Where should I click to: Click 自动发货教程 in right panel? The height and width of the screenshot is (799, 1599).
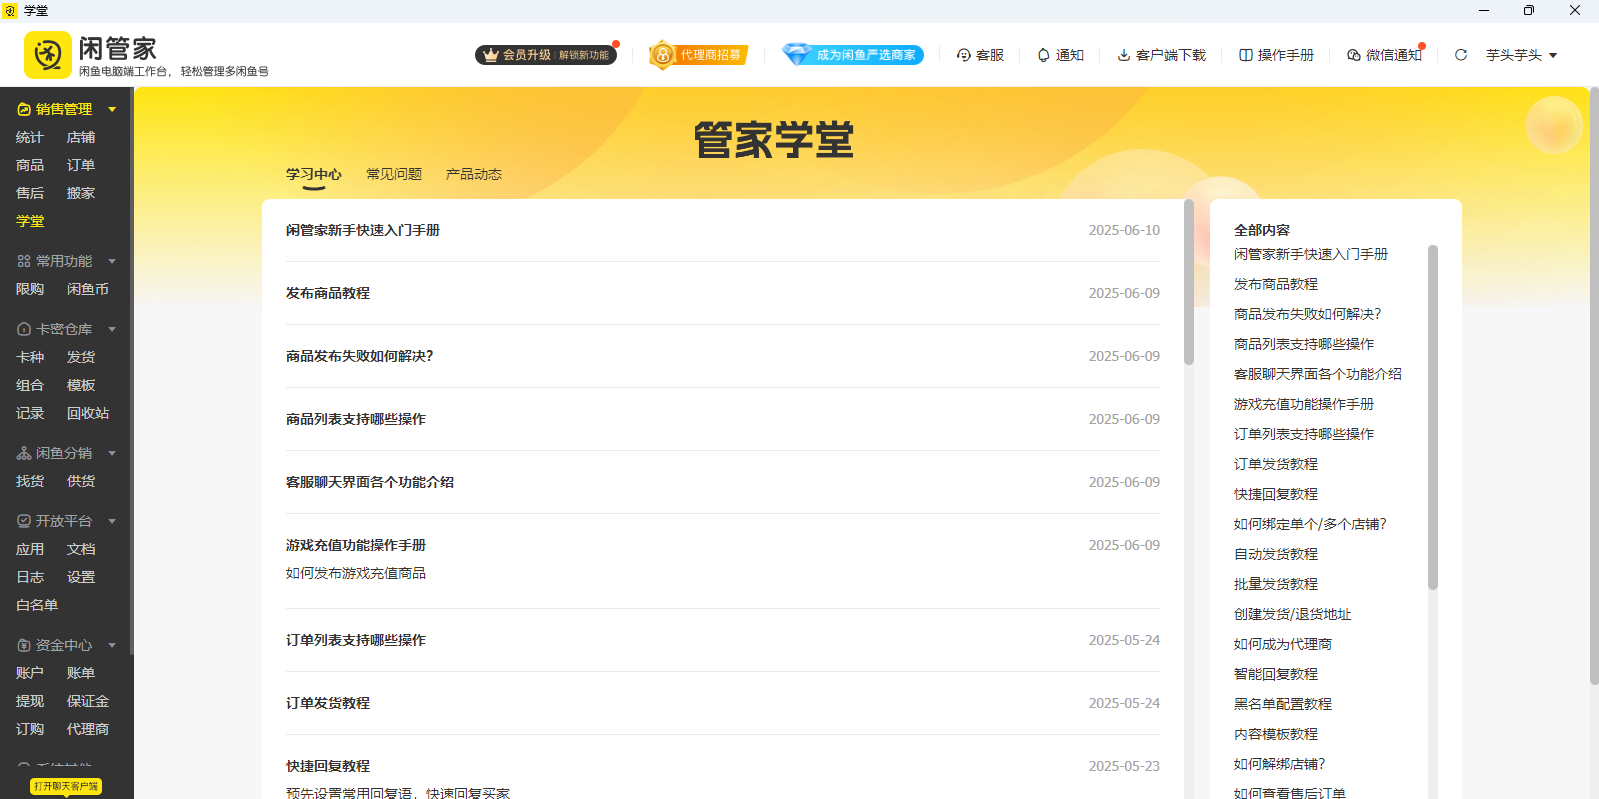pyautogui.click(x=1276, y=554)
